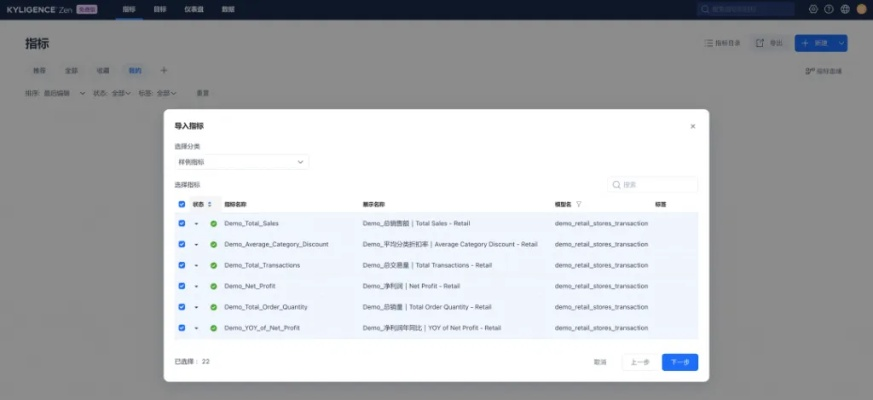
Task: Click the blue 下一步 button
Action: click(680, 362)
